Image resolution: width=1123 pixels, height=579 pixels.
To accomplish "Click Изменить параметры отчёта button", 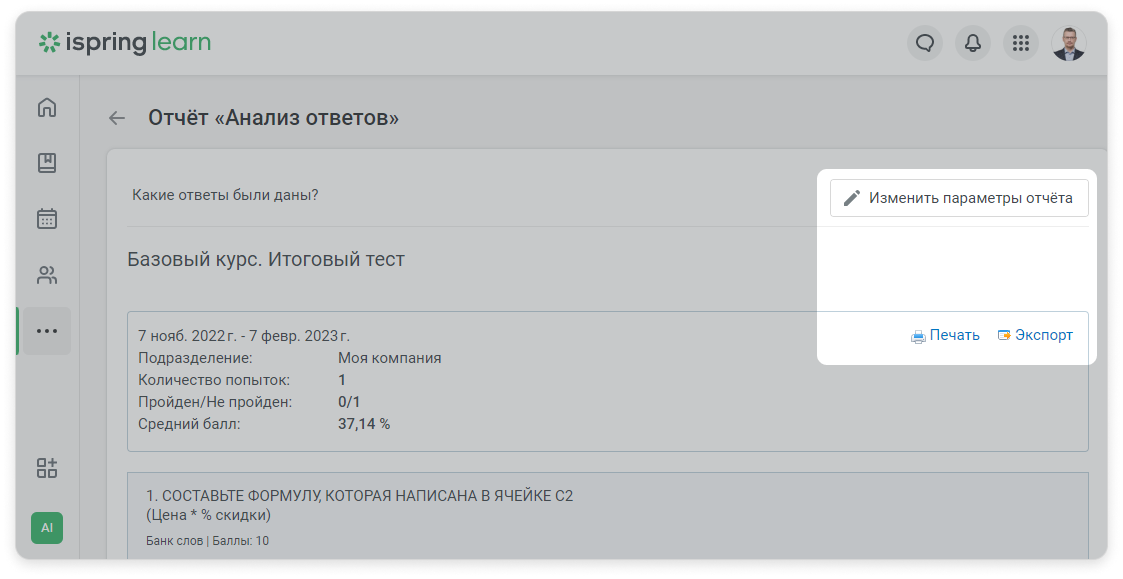I will point(959,198).
